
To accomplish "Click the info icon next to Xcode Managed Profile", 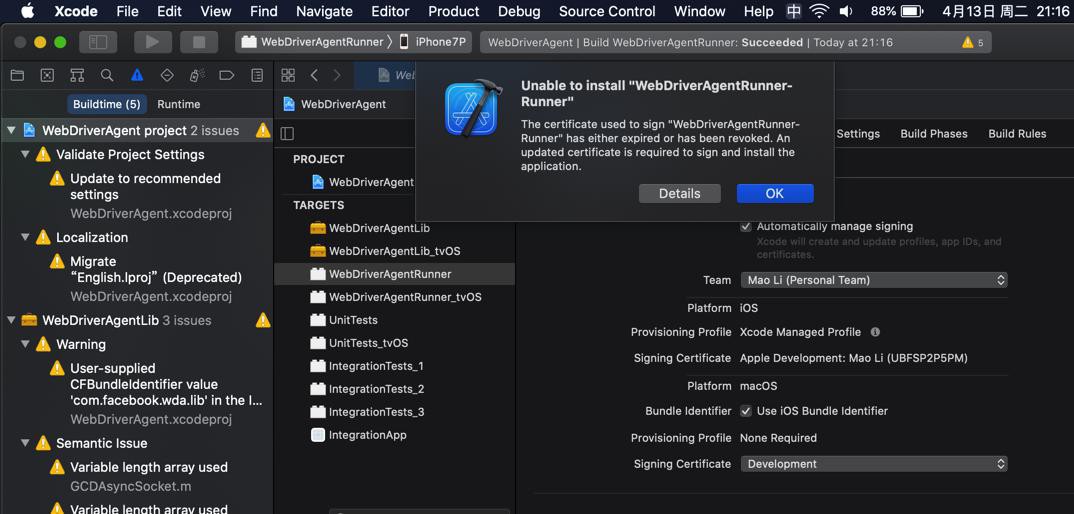I will pos(875,332).
